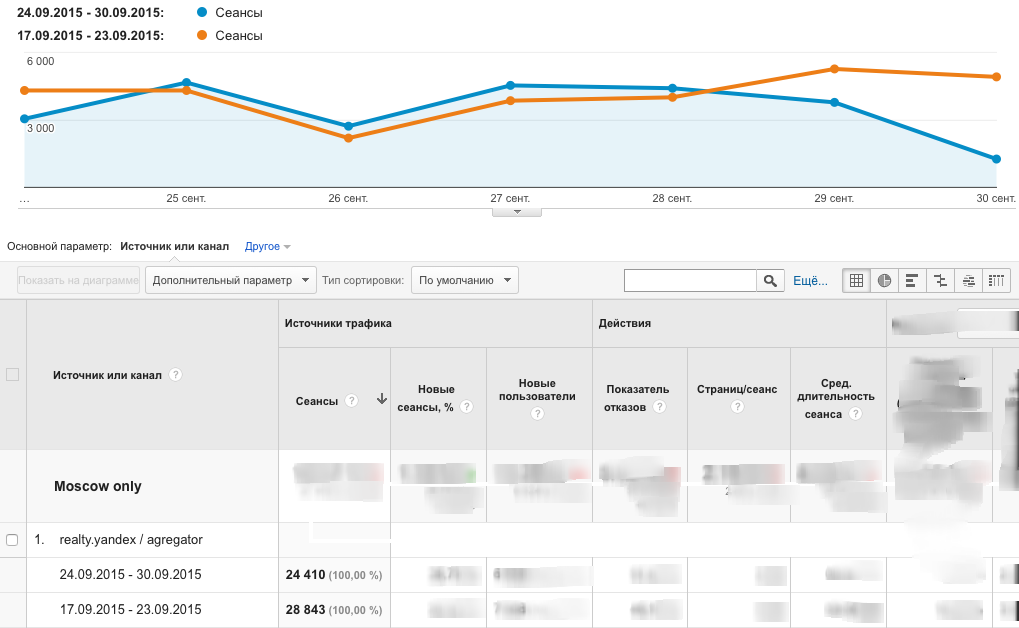Switch to term cloud view icon
Screen dimensions: 1019x628
click(968, 280)
